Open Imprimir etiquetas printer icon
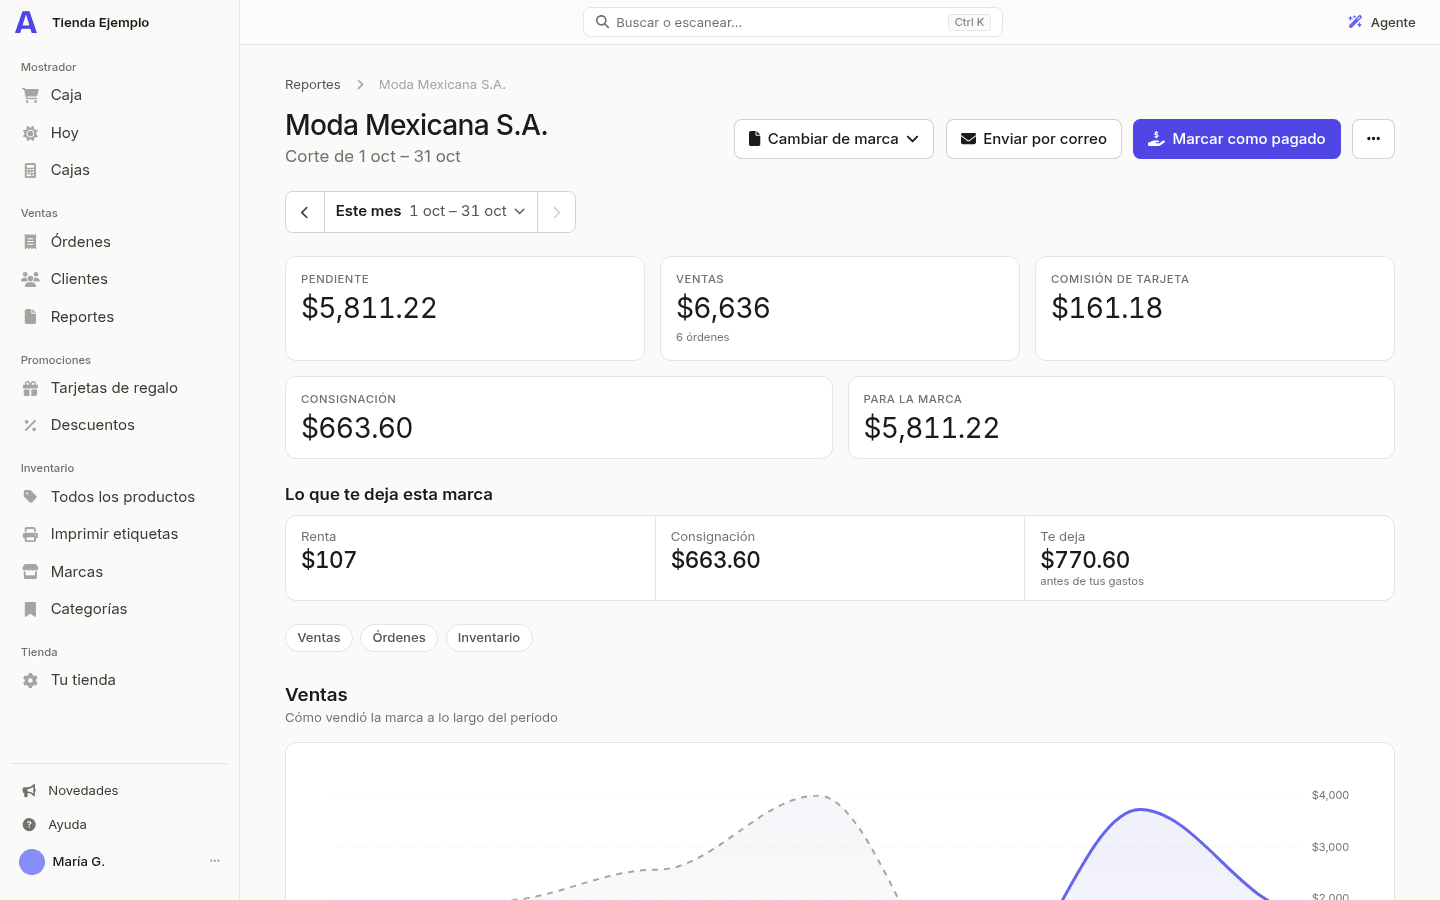The height and width of the screenshot is (900, 1440). point(30,534)
